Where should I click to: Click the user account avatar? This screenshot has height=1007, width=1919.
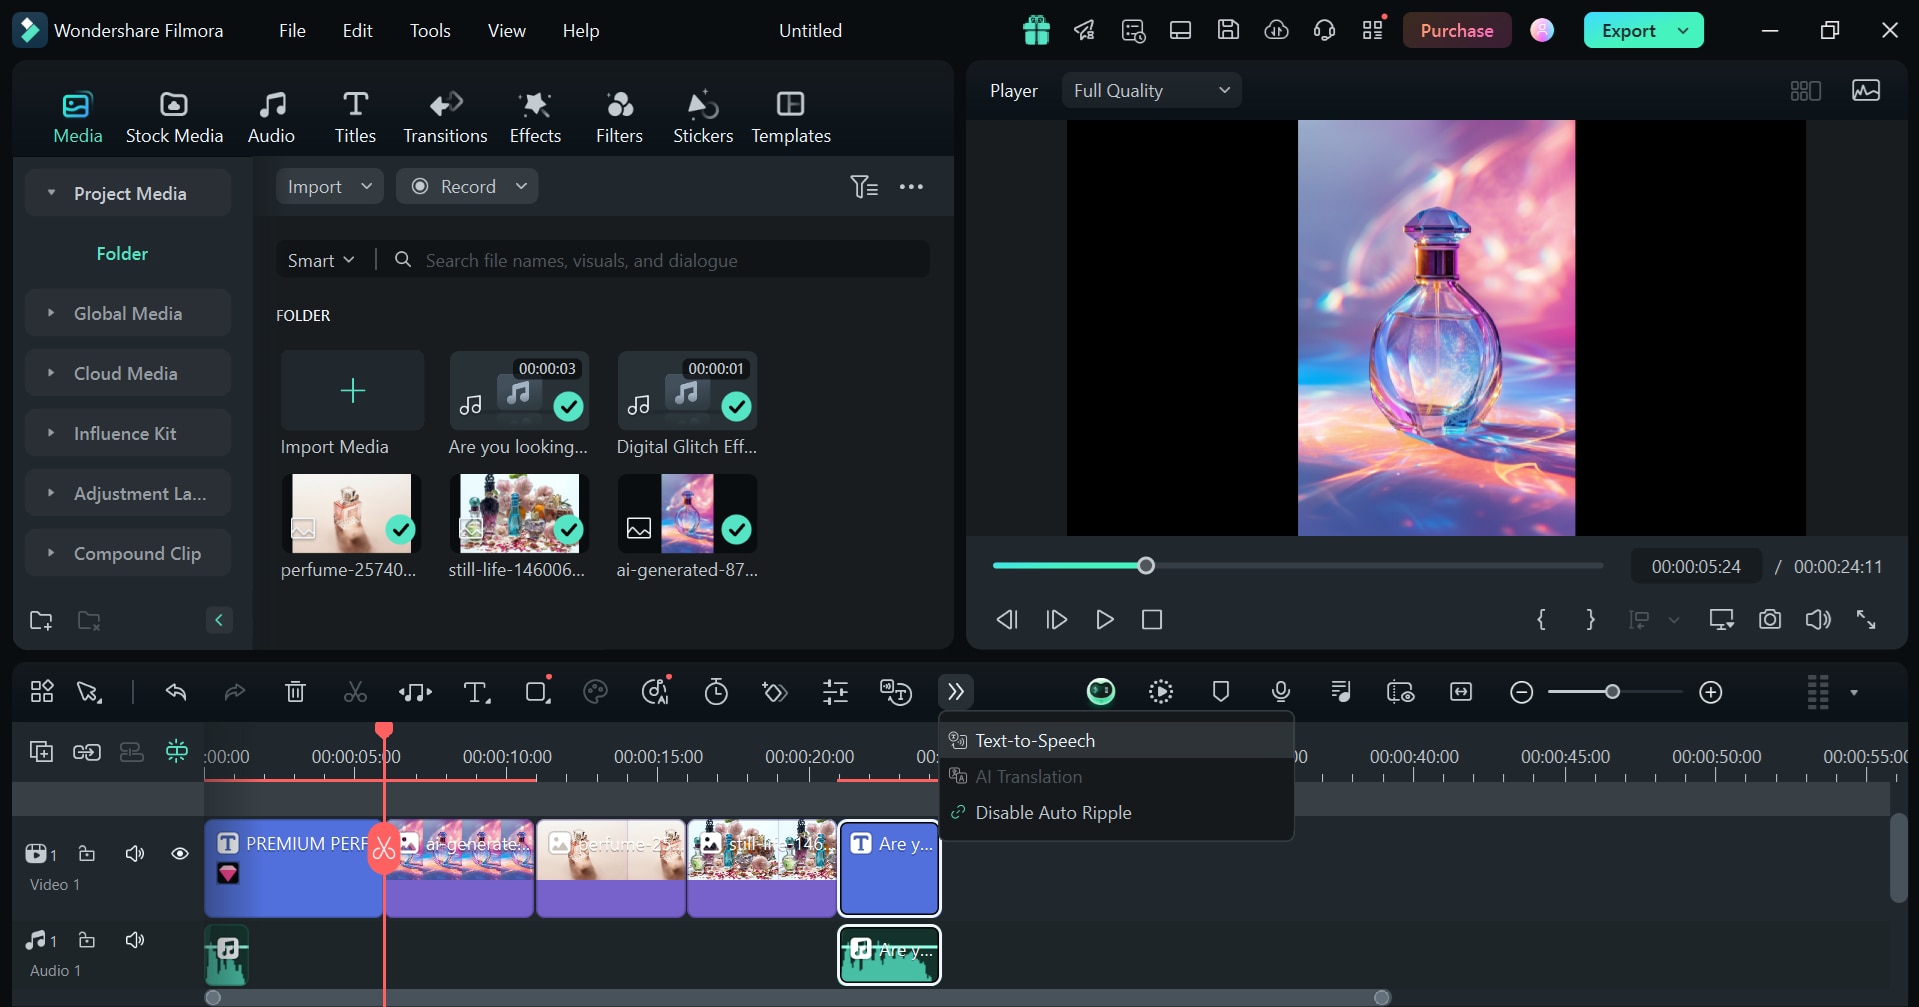tap(1542, 31)
